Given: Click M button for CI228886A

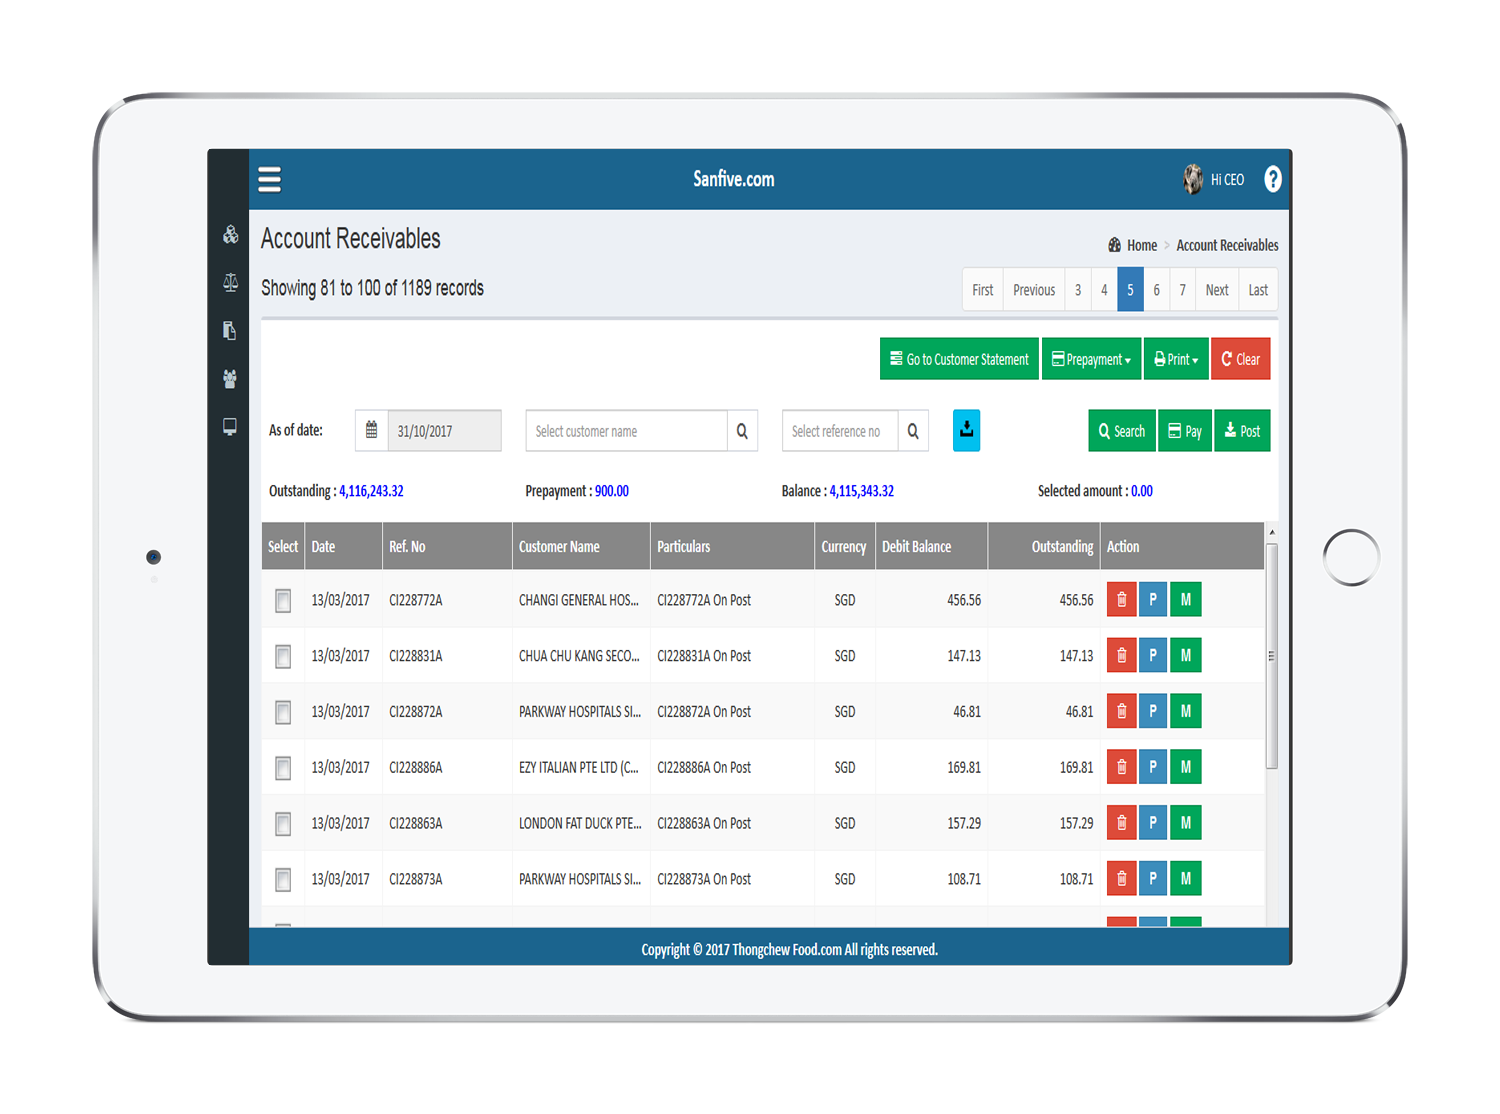Looking at the screenshot, I should [1186, 767].
